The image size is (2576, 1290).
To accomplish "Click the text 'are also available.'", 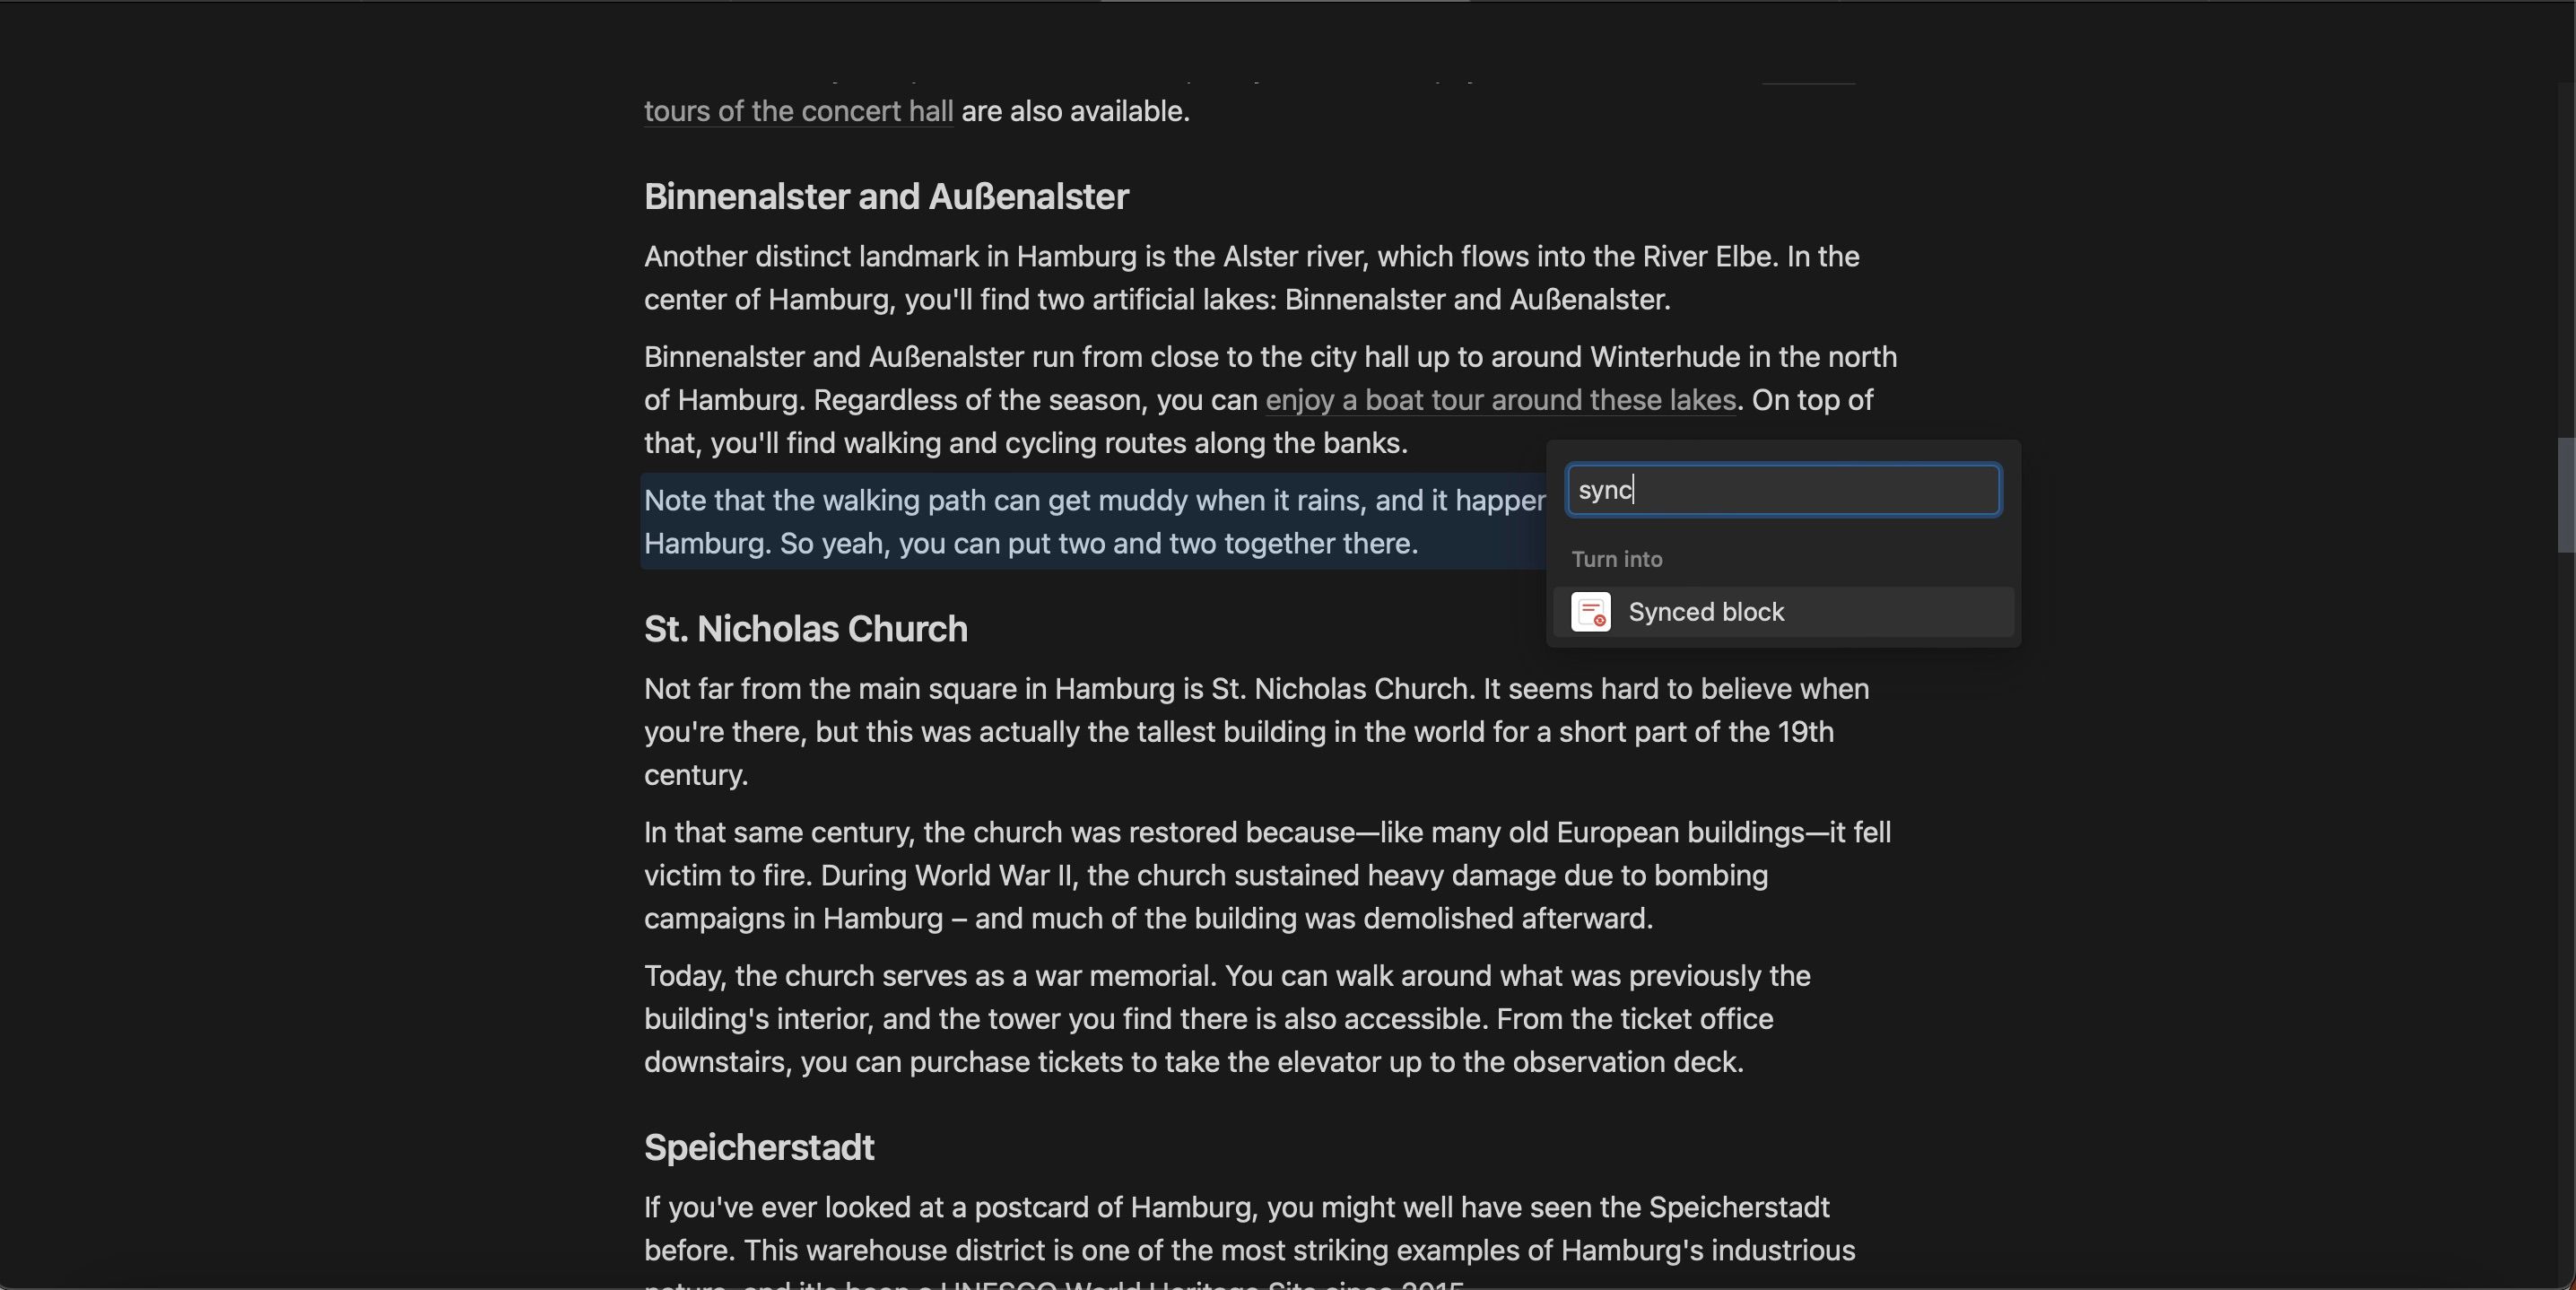I will tap(1075, 111).
